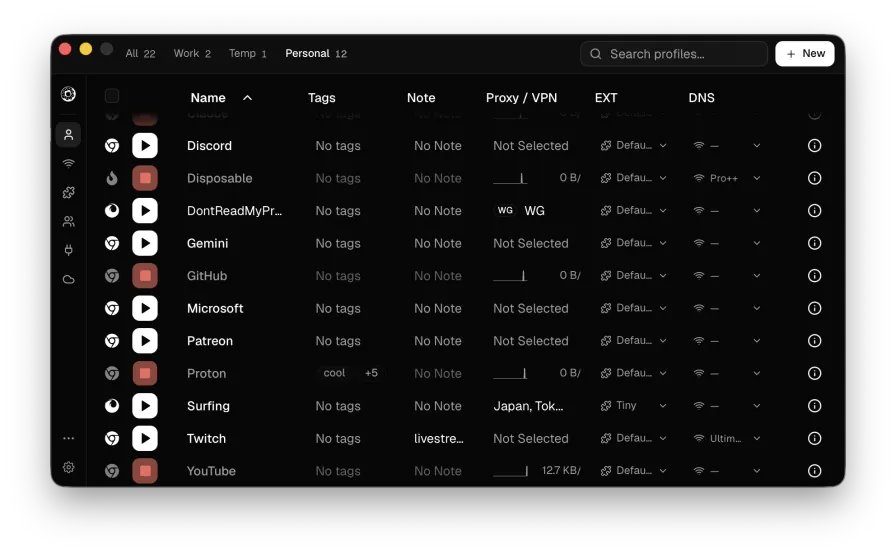
Task: Click the Tags column header
Action: [322, 98]
